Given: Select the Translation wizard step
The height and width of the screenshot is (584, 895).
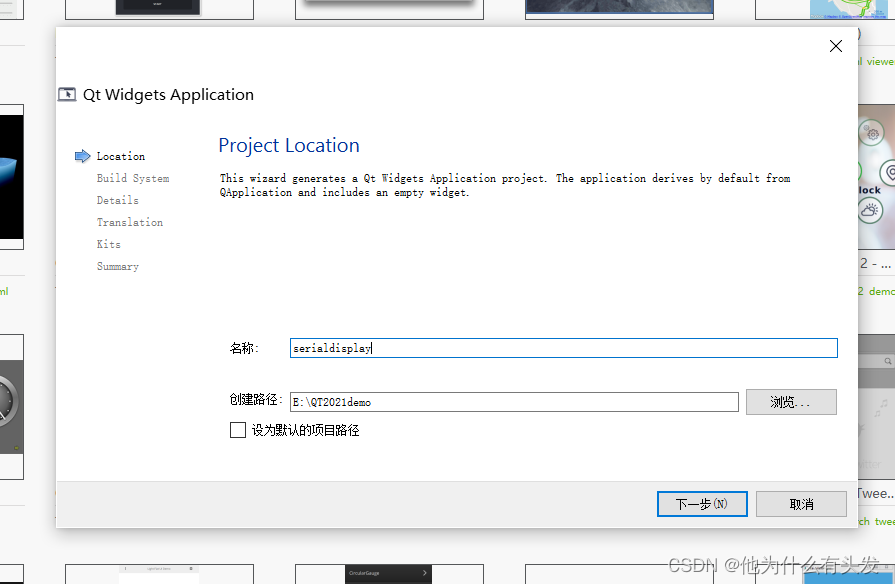Looking at the screenshot, I should tap(130, 222).
